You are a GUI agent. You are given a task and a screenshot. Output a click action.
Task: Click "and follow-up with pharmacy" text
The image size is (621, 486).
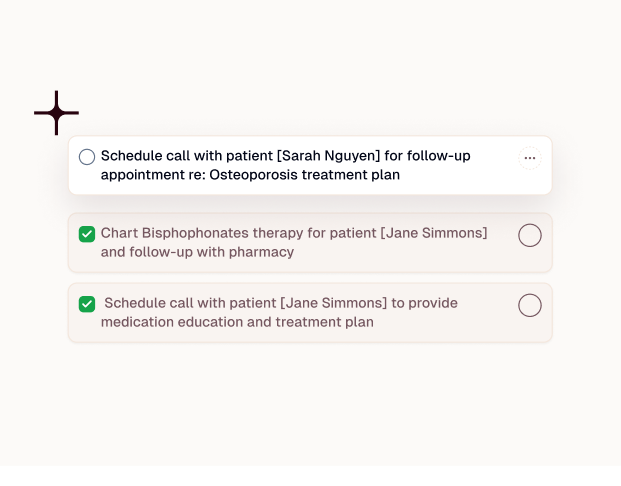tap(198, 252)
